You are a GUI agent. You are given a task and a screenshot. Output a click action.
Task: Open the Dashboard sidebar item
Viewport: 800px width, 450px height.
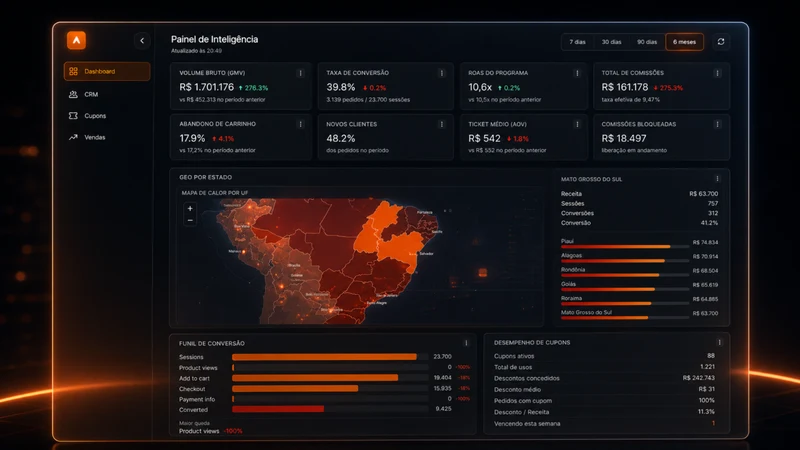click(x=107, y=71)
